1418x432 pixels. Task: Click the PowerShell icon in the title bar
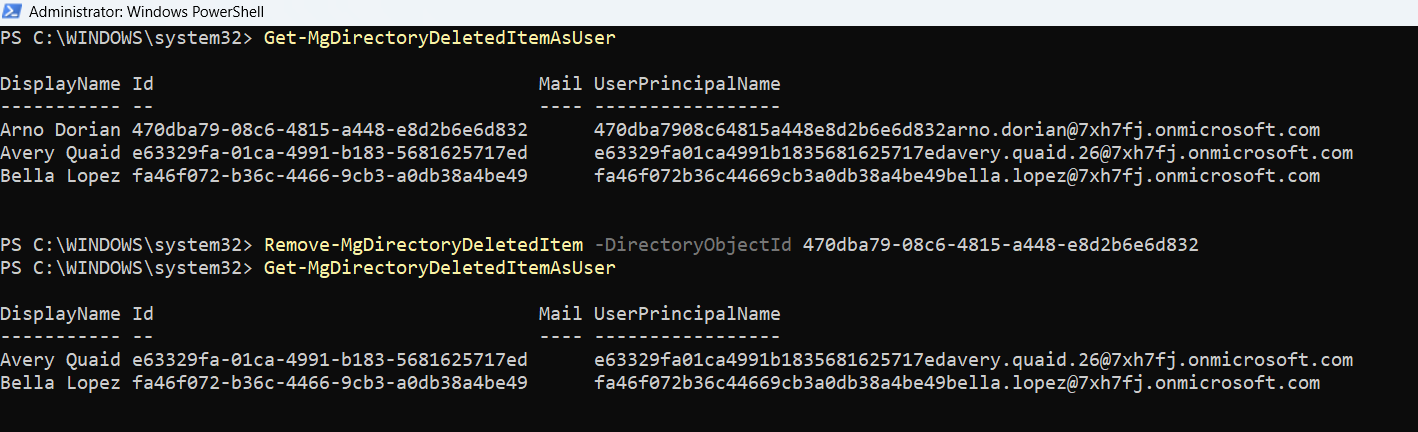(x=13, y=12)
